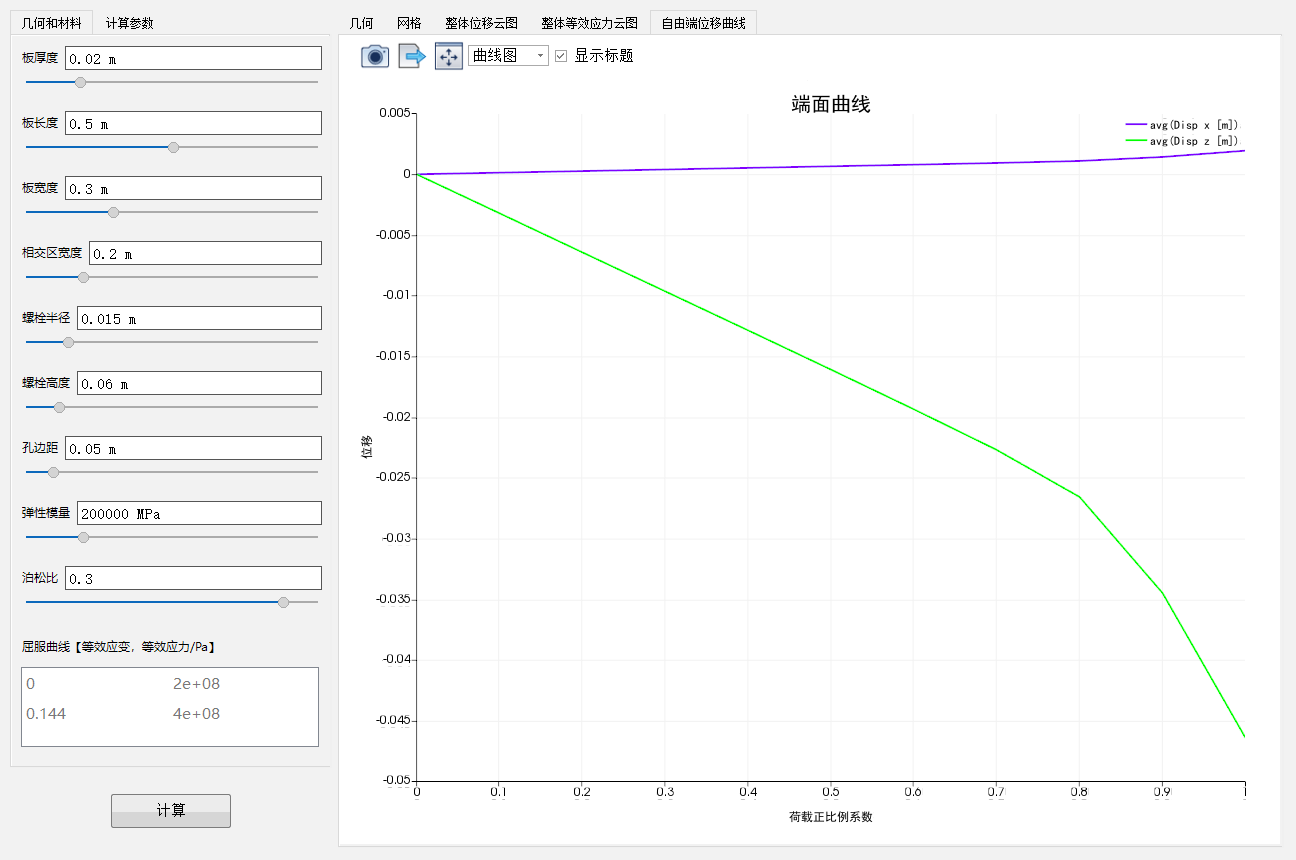Click the 相交区宽度 slider handle
Viewport: 1296px width, 860px height.
83,277
